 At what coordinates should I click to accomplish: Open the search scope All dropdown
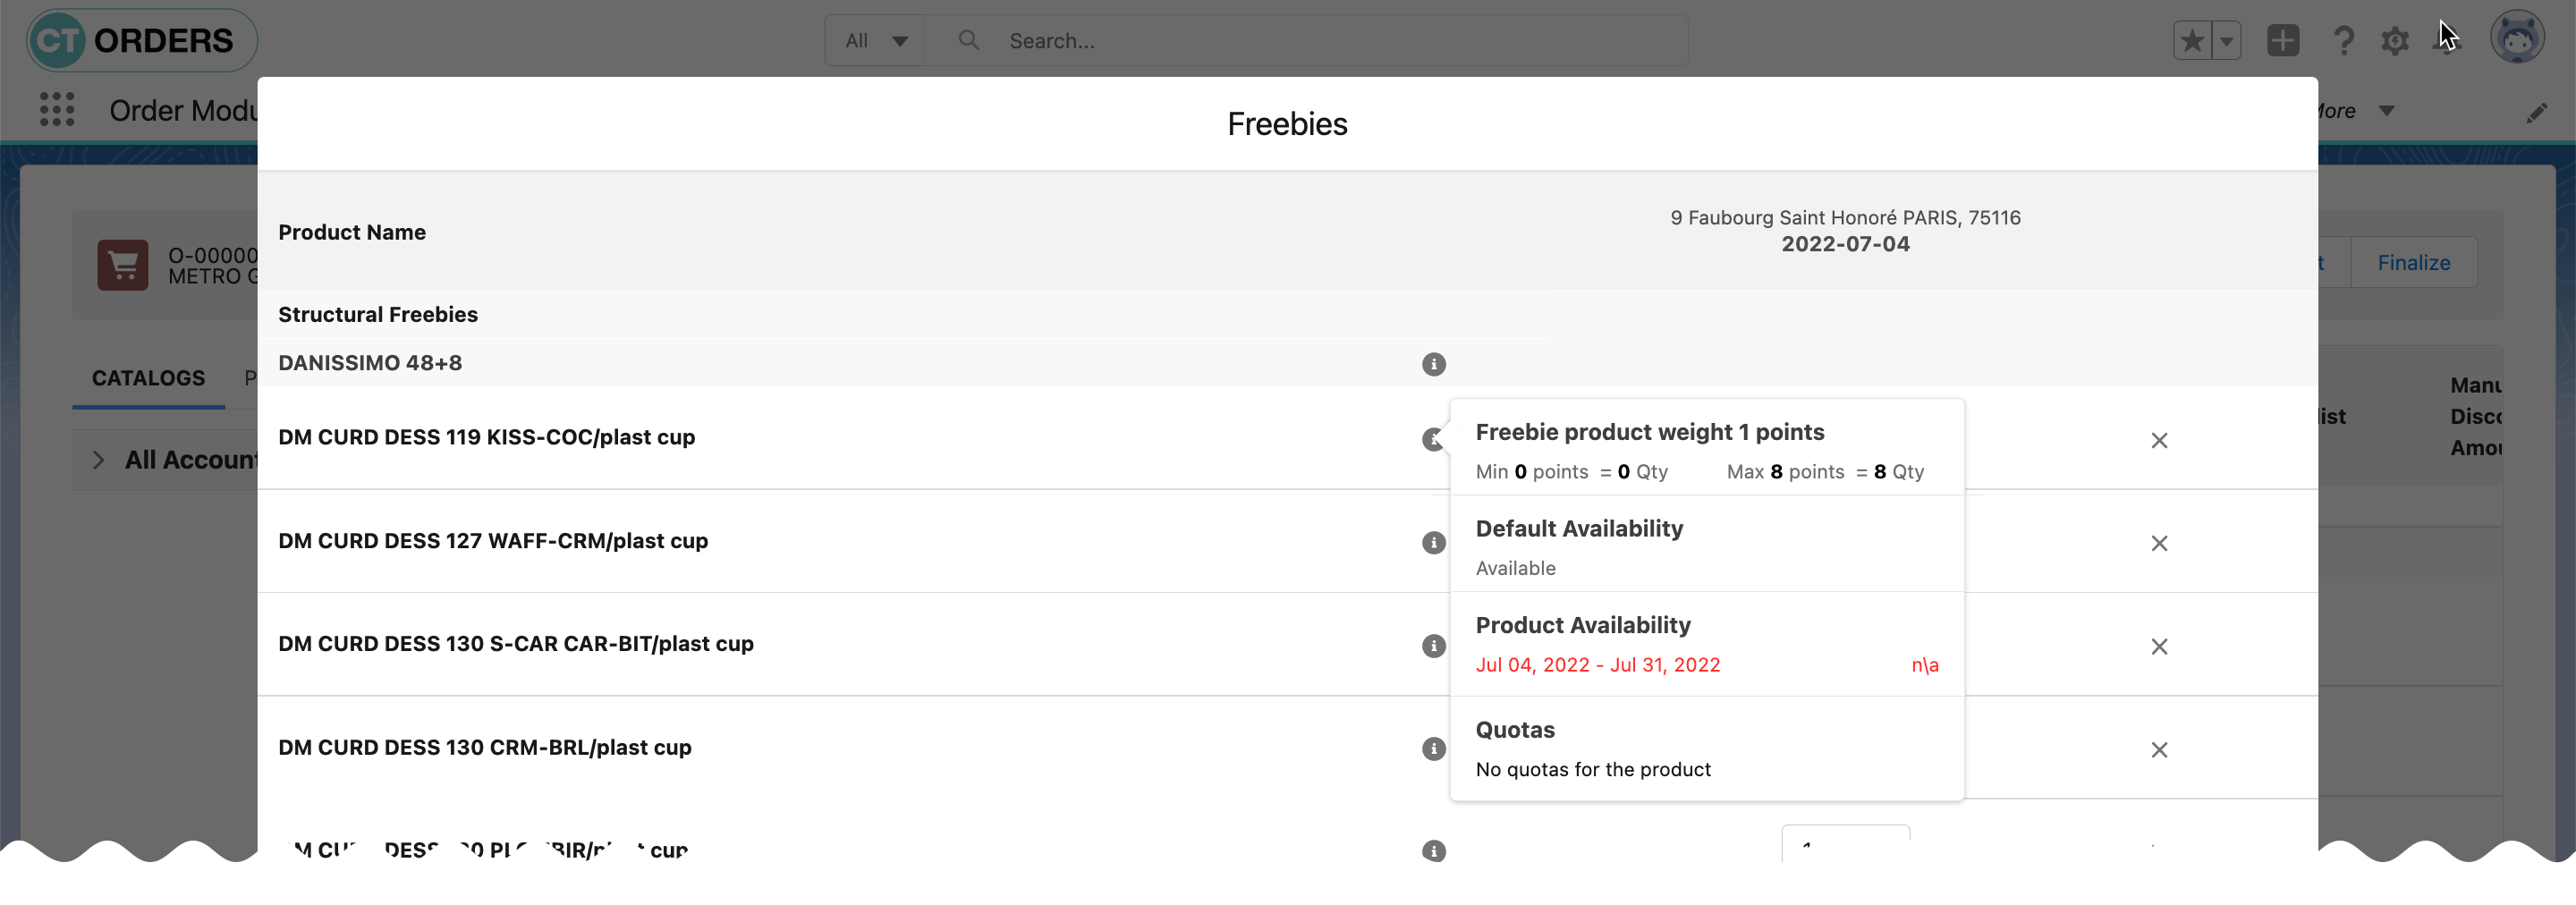point(875,41)
